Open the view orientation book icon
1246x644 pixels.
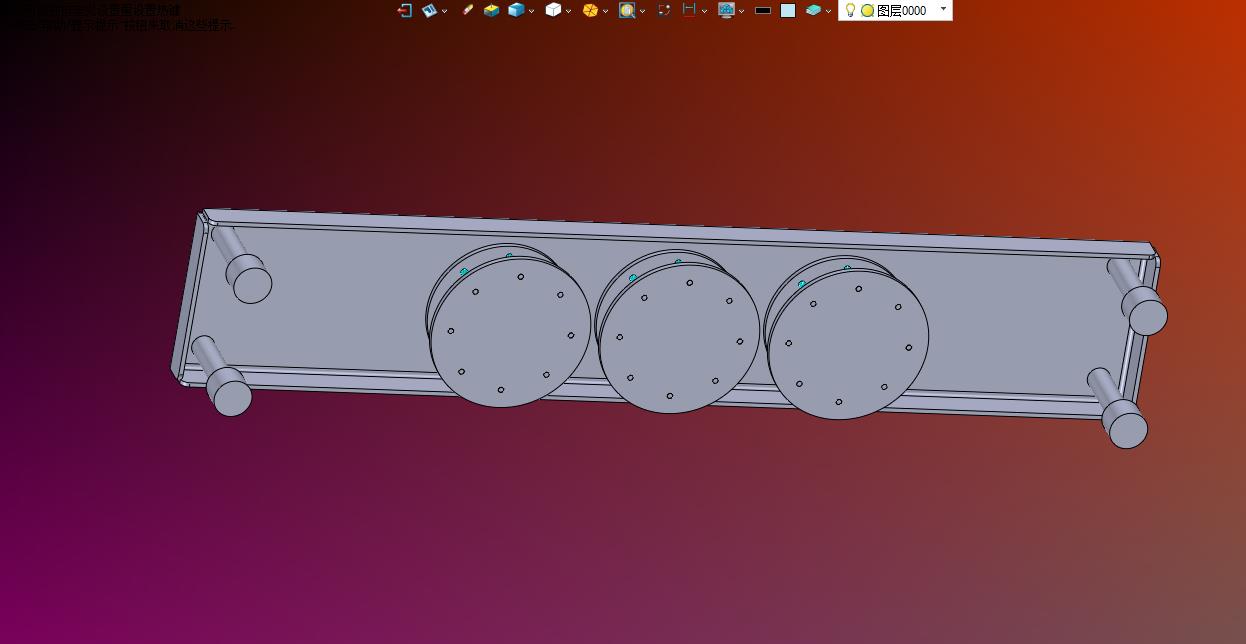[x=429, y=10]
